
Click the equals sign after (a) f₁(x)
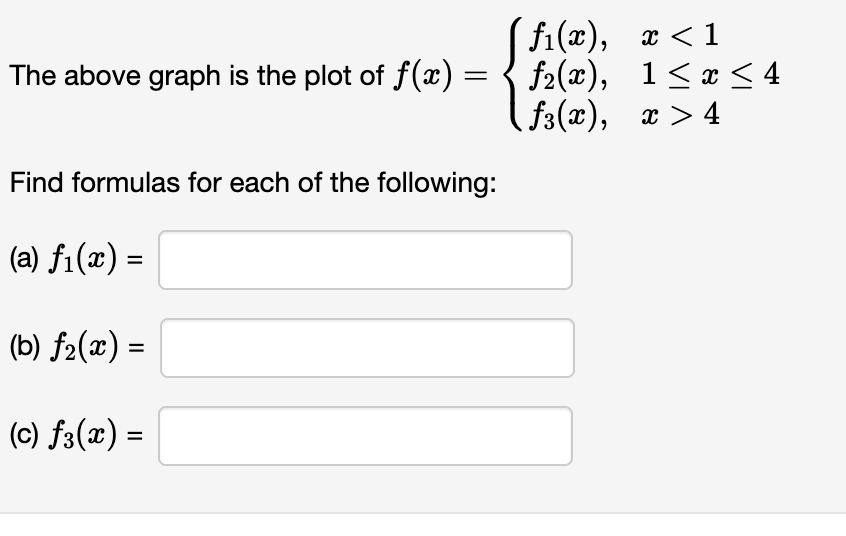pos(135,260)
